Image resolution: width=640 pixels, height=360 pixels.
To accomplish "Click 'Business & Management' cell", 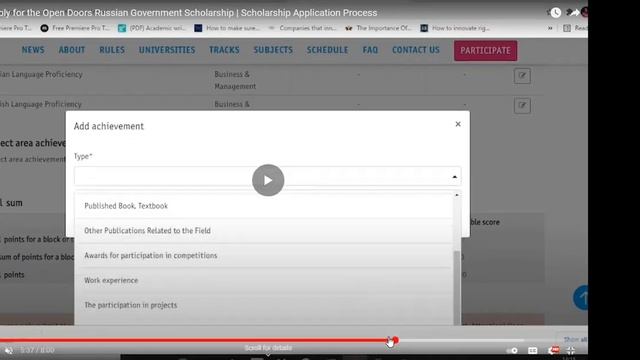I will point(235,80).
